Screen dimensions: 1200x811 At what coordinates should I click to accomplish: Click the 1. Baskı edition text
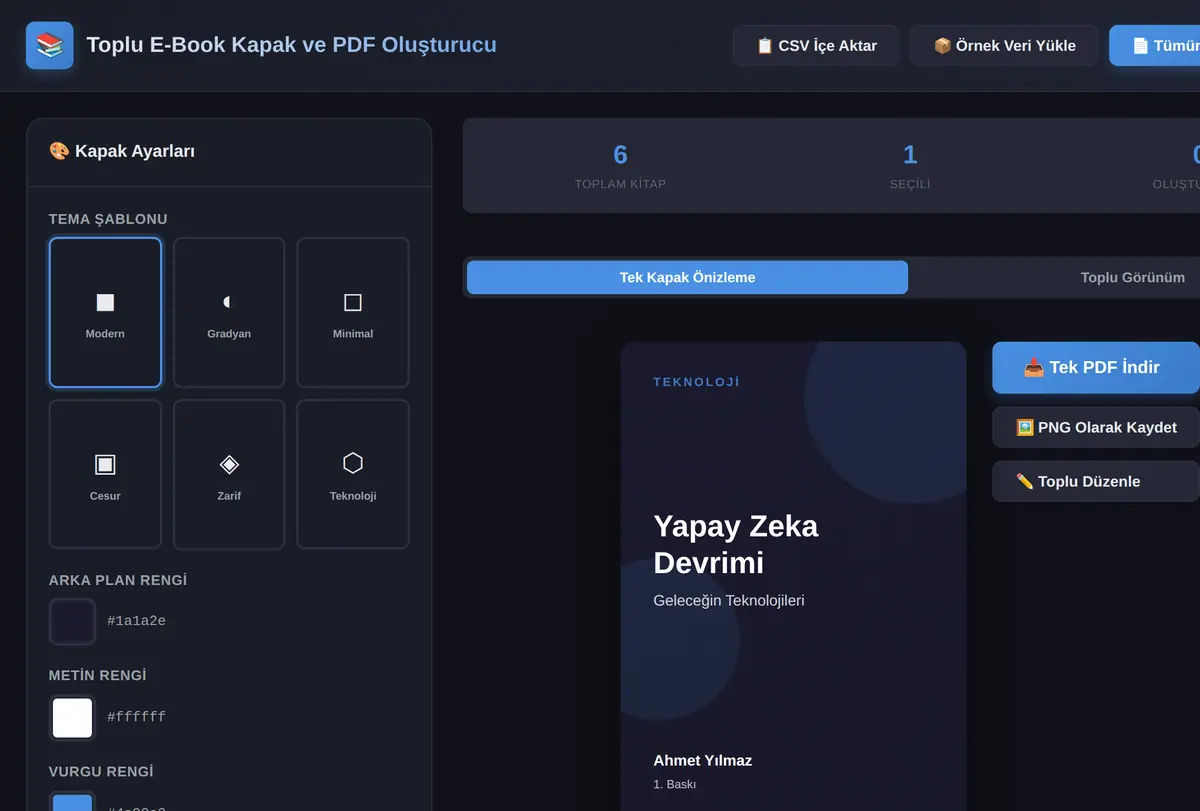point(674,784)
